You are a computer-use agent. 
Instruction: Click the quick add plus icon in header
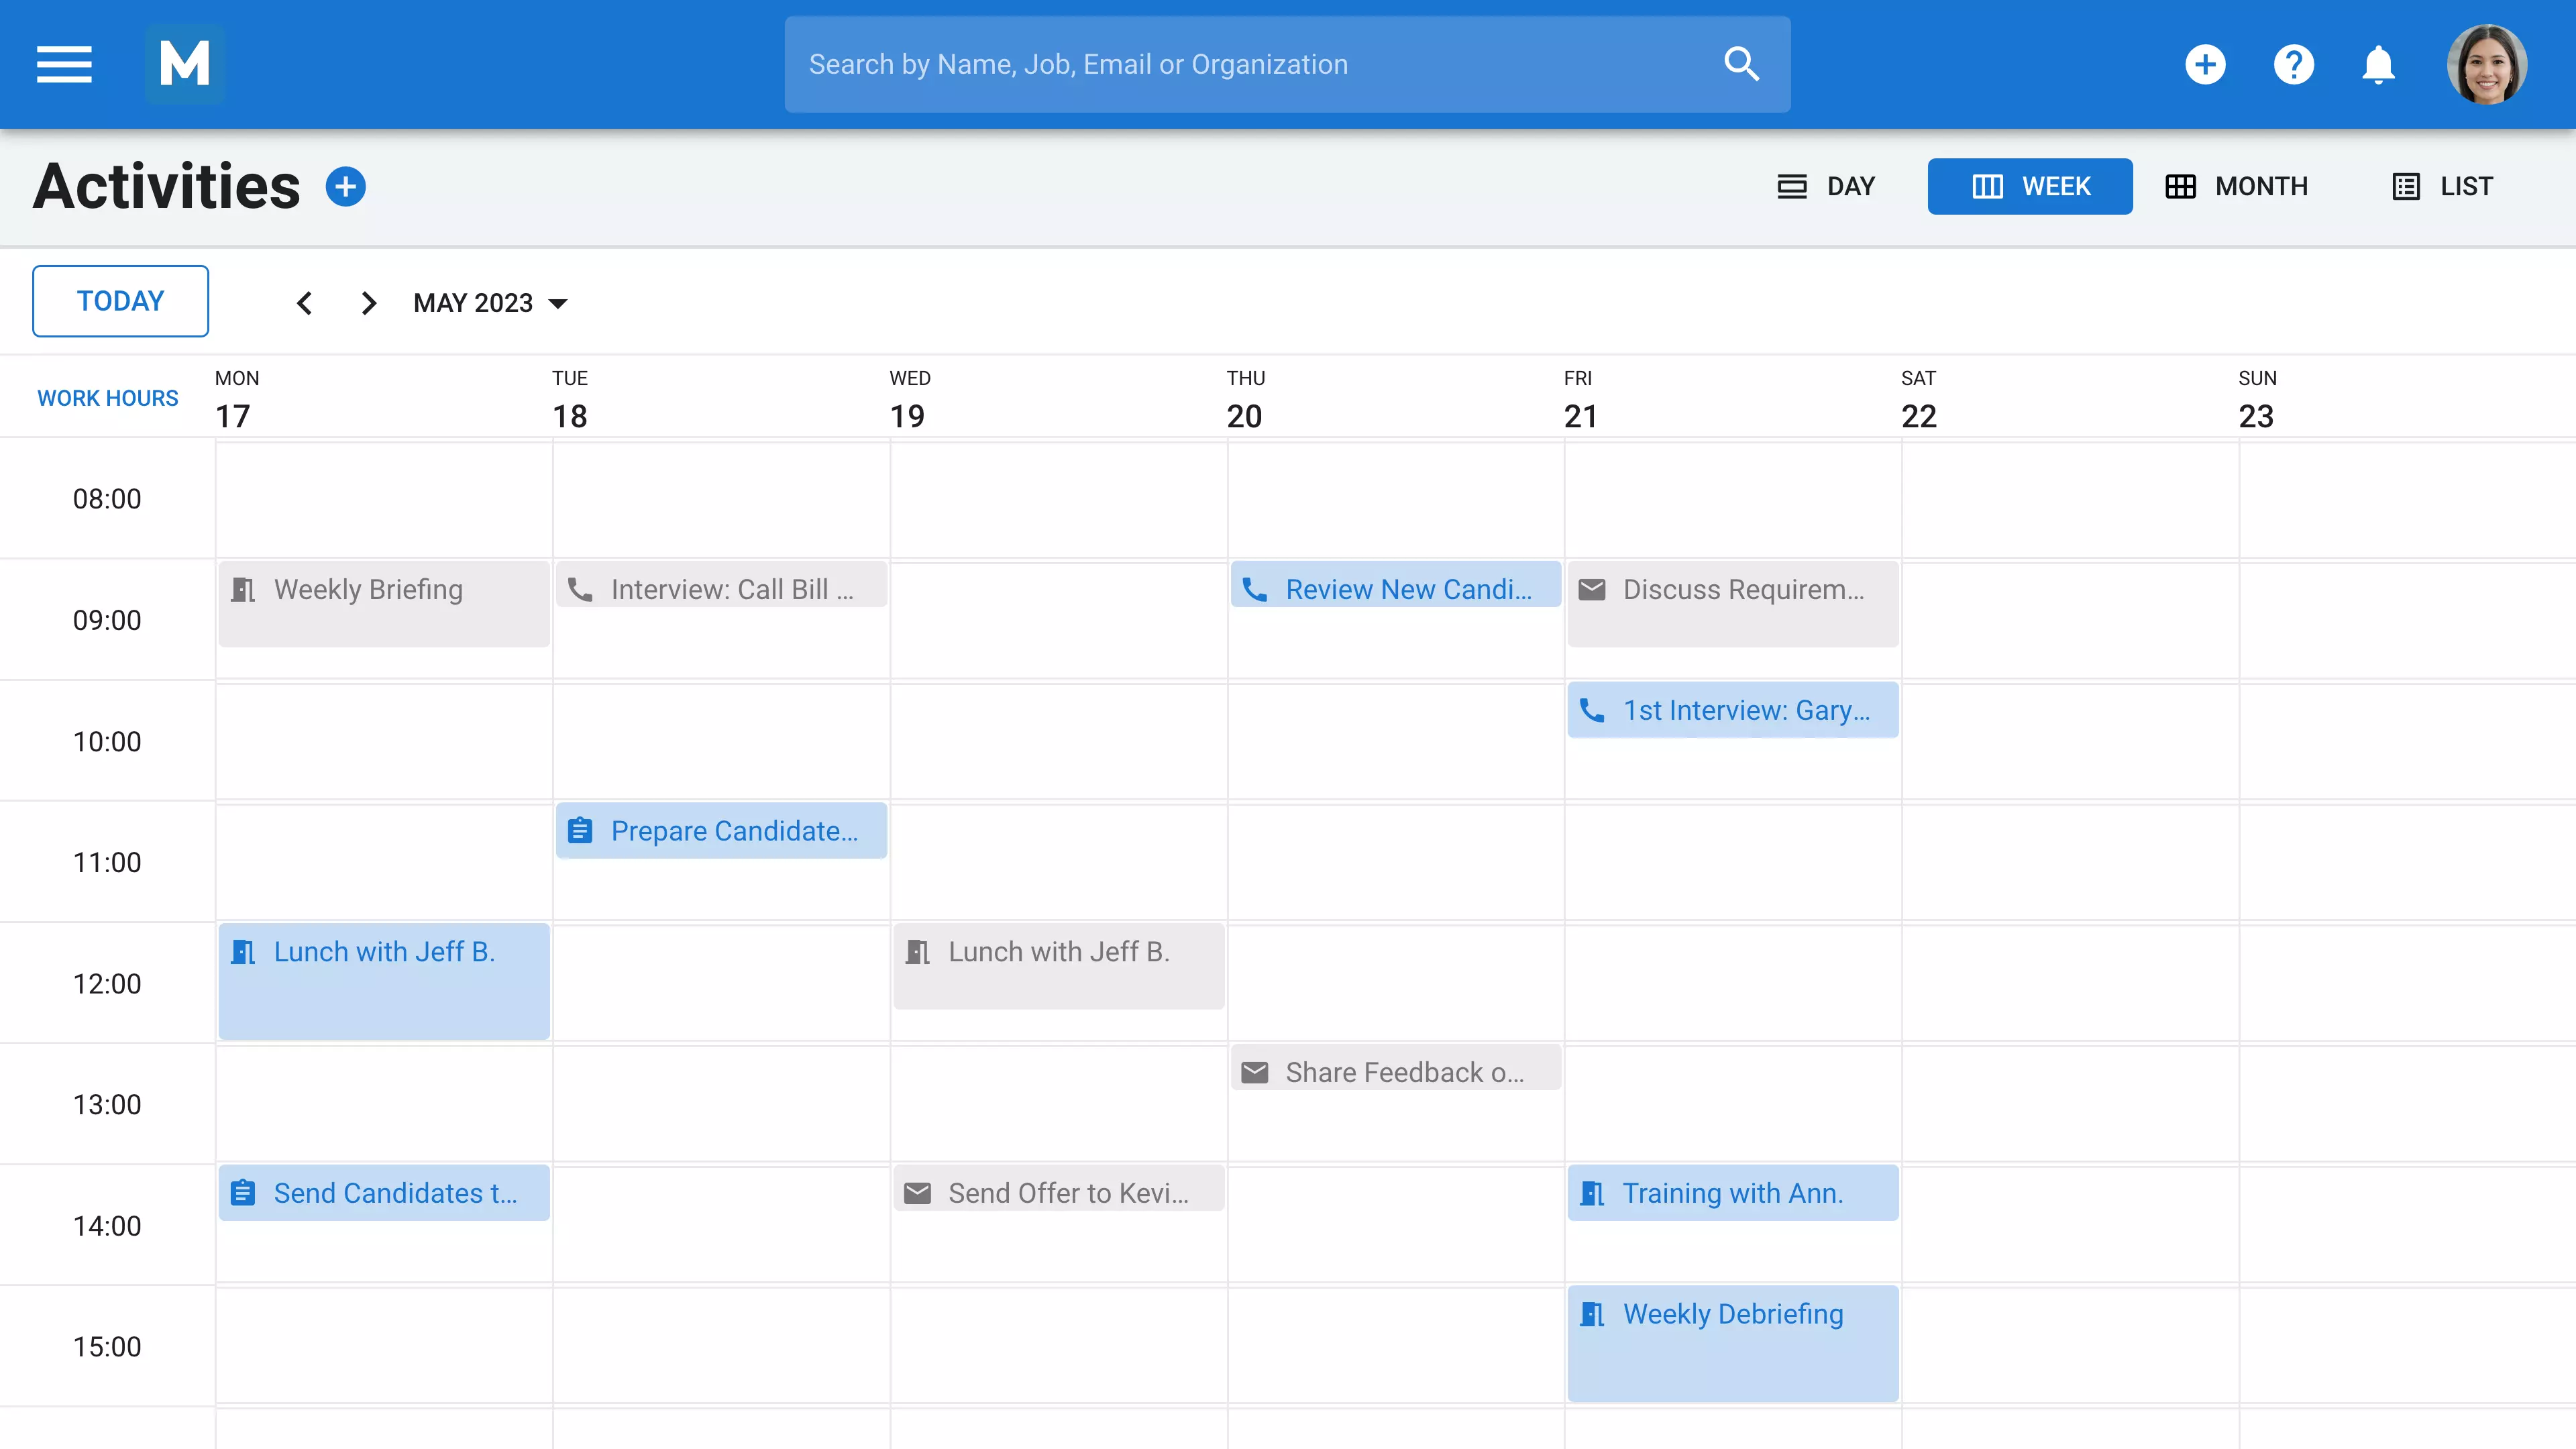point(2205,64)
